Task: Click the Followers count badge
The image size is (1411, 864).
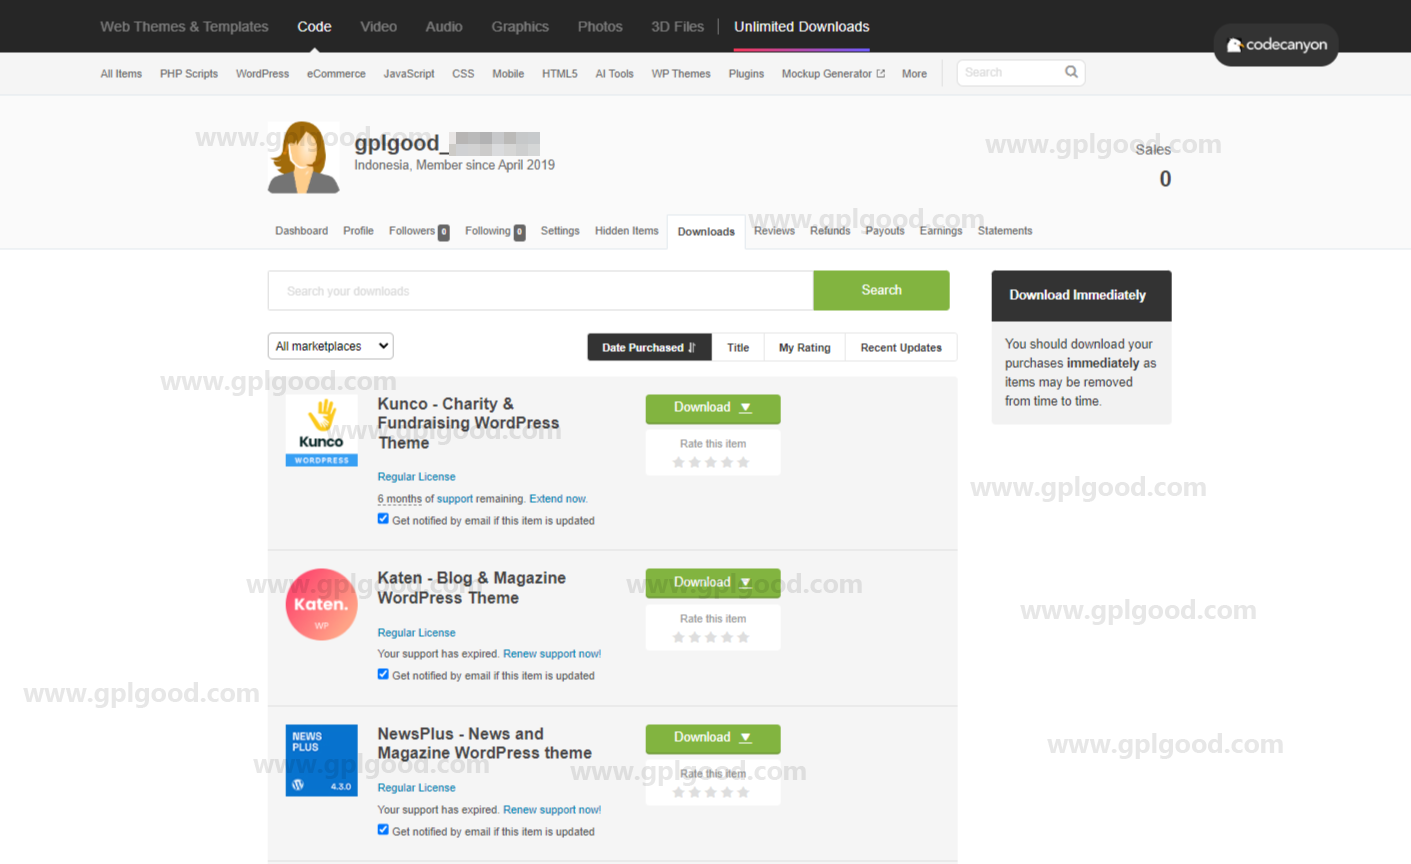Action: click(x=443, y=232)
